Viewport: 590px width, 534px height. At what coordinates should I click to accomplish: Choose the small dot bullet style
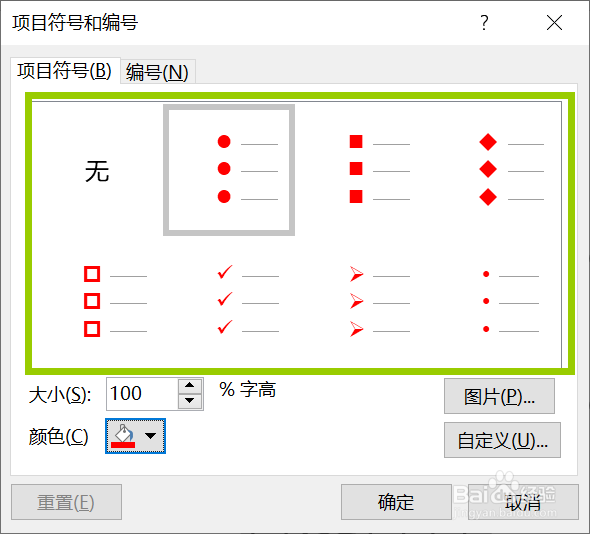494,302
